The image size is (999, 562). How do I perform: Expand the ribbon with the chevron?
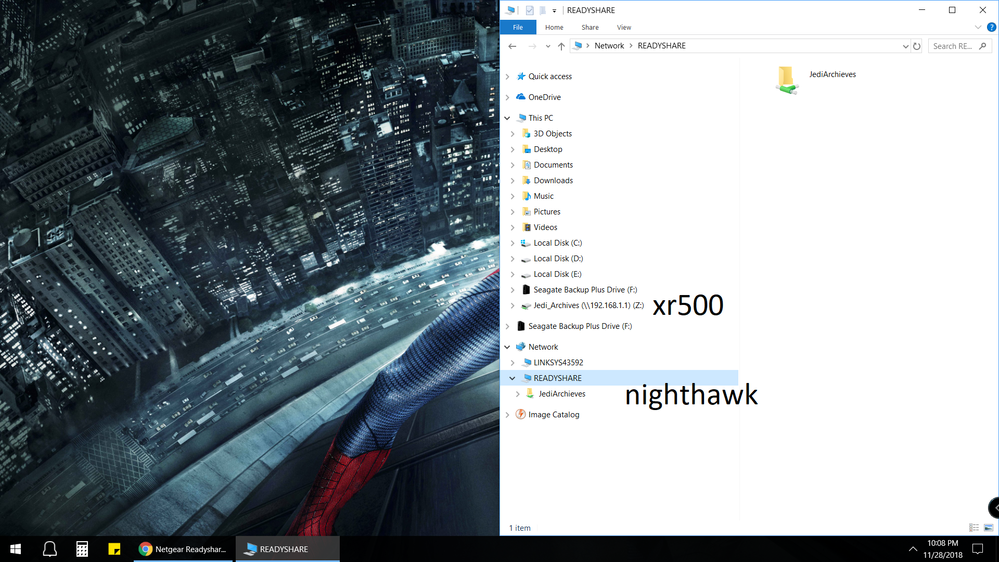pos(979,28)
